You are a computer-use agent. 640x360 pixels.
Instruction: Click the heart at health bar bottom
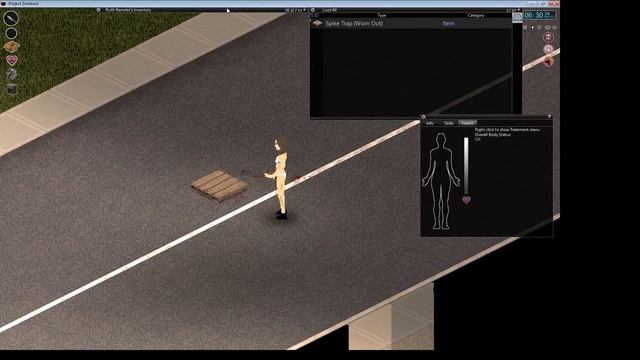coord(466,200)
